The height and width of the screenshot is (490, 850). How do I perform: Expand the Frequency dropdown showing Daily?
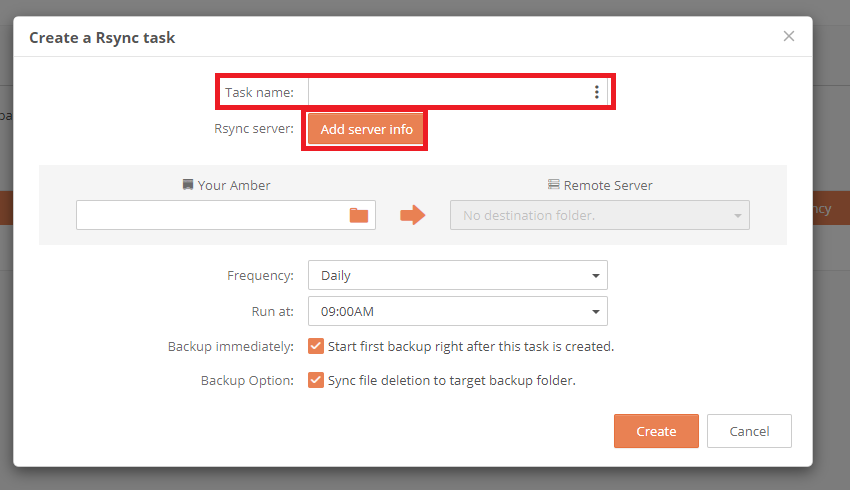(458, 275)
